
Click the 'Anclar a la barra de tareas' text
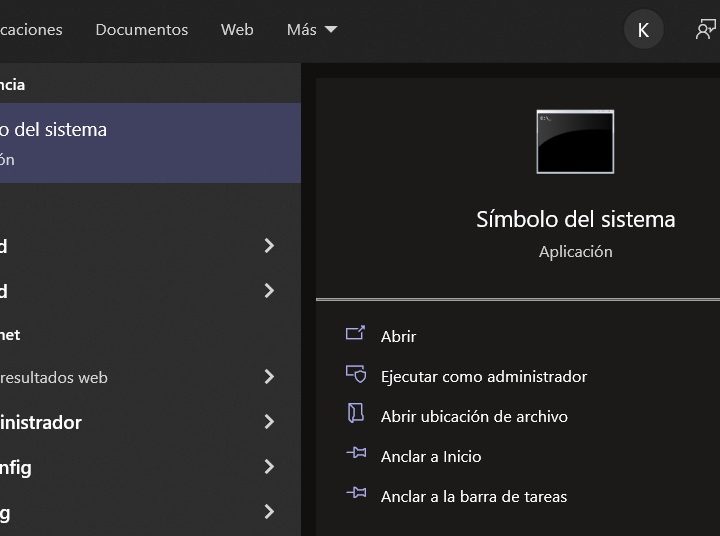(474, 496)
